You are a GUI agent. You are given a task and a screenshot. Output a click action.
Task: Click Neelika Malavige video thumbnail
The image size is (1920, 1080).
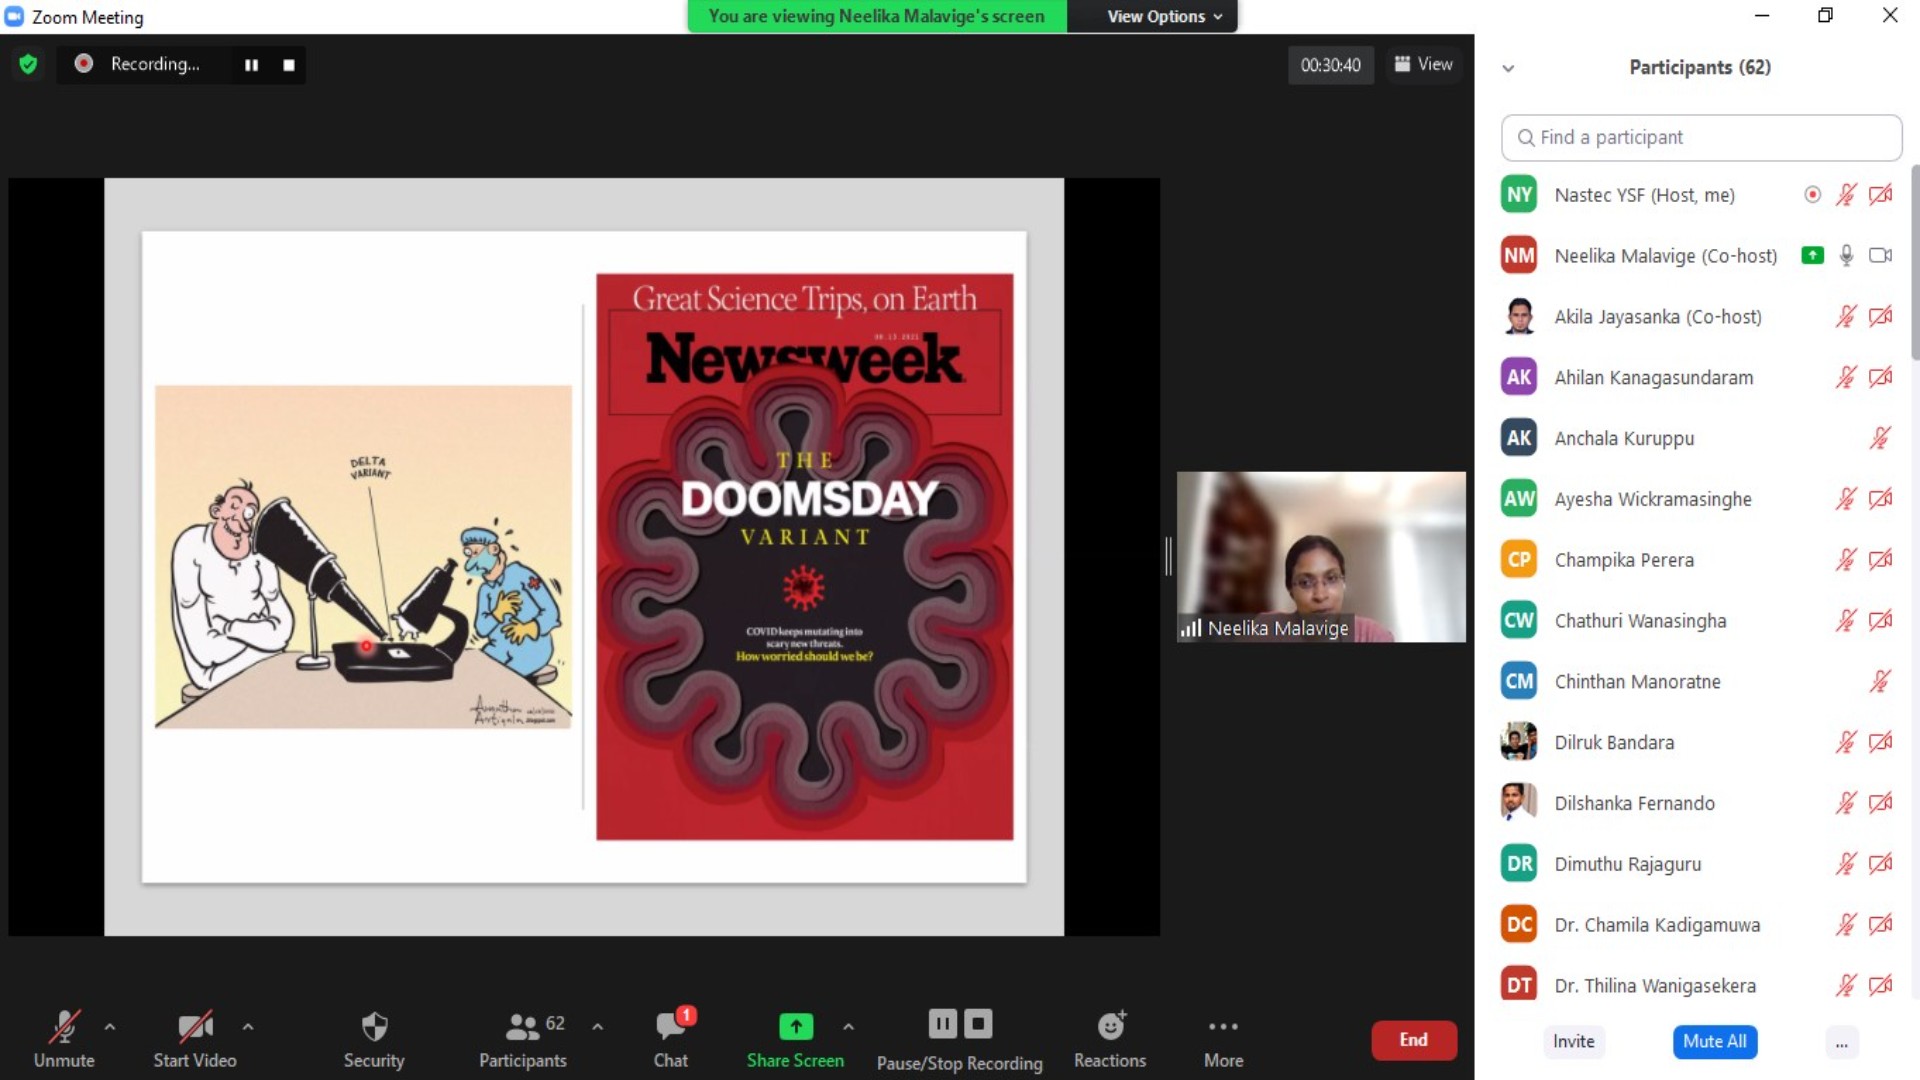[x=1321, y=557]
